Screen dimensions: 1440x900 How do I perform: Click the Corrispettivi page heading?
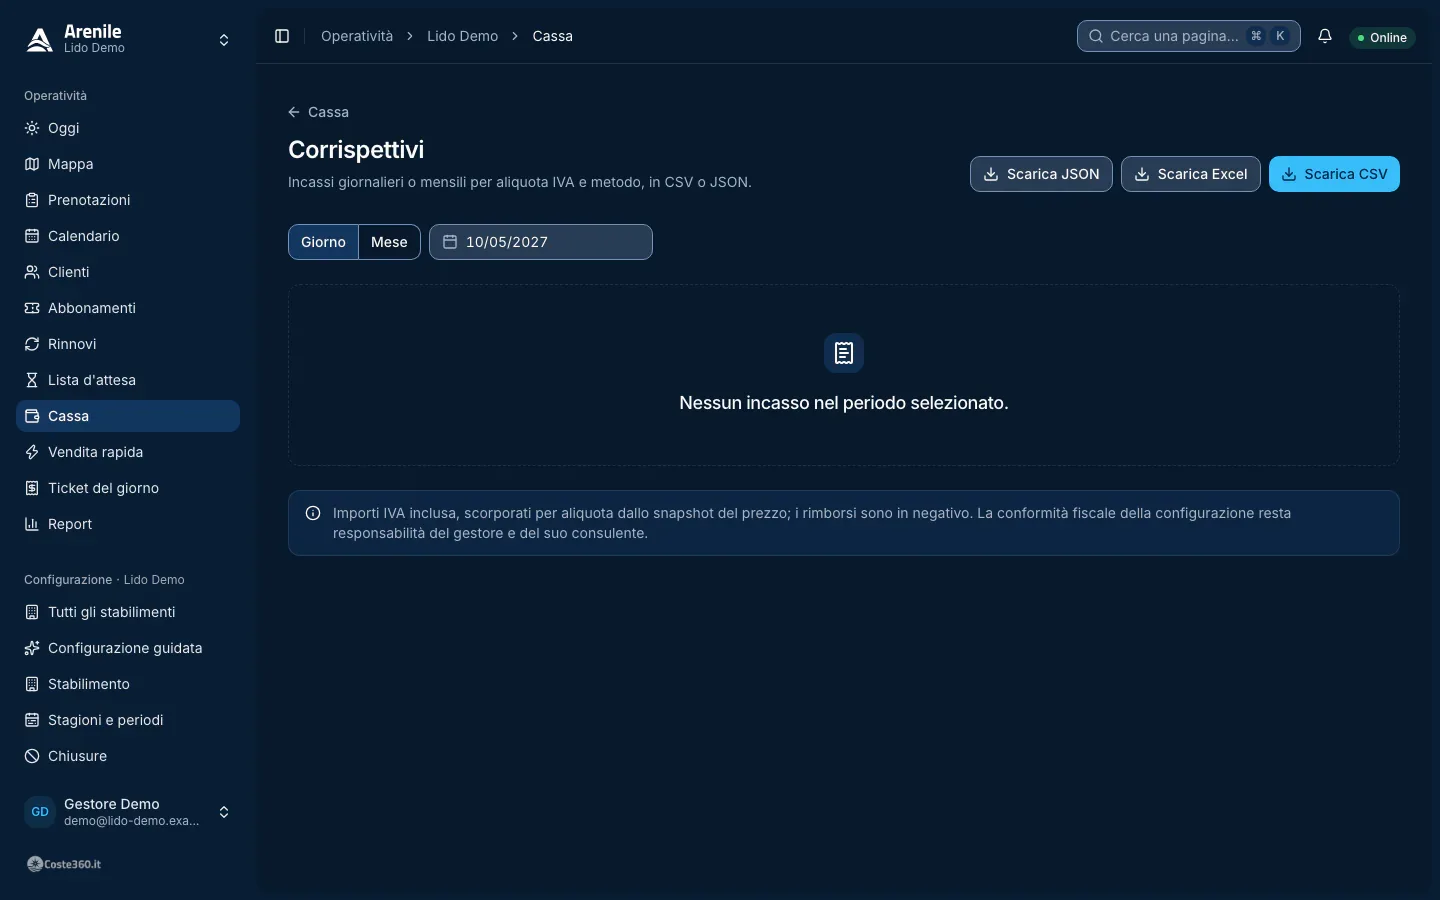(356, 150)
